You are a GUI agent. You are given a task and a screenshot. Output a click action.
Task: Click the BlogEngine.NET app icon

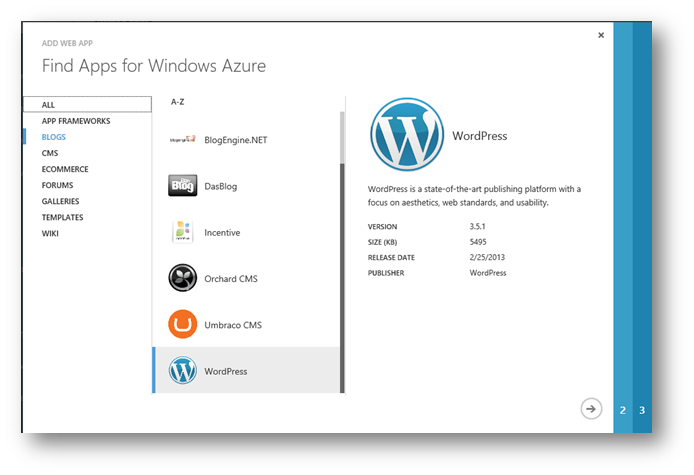(x=183, y=139)
